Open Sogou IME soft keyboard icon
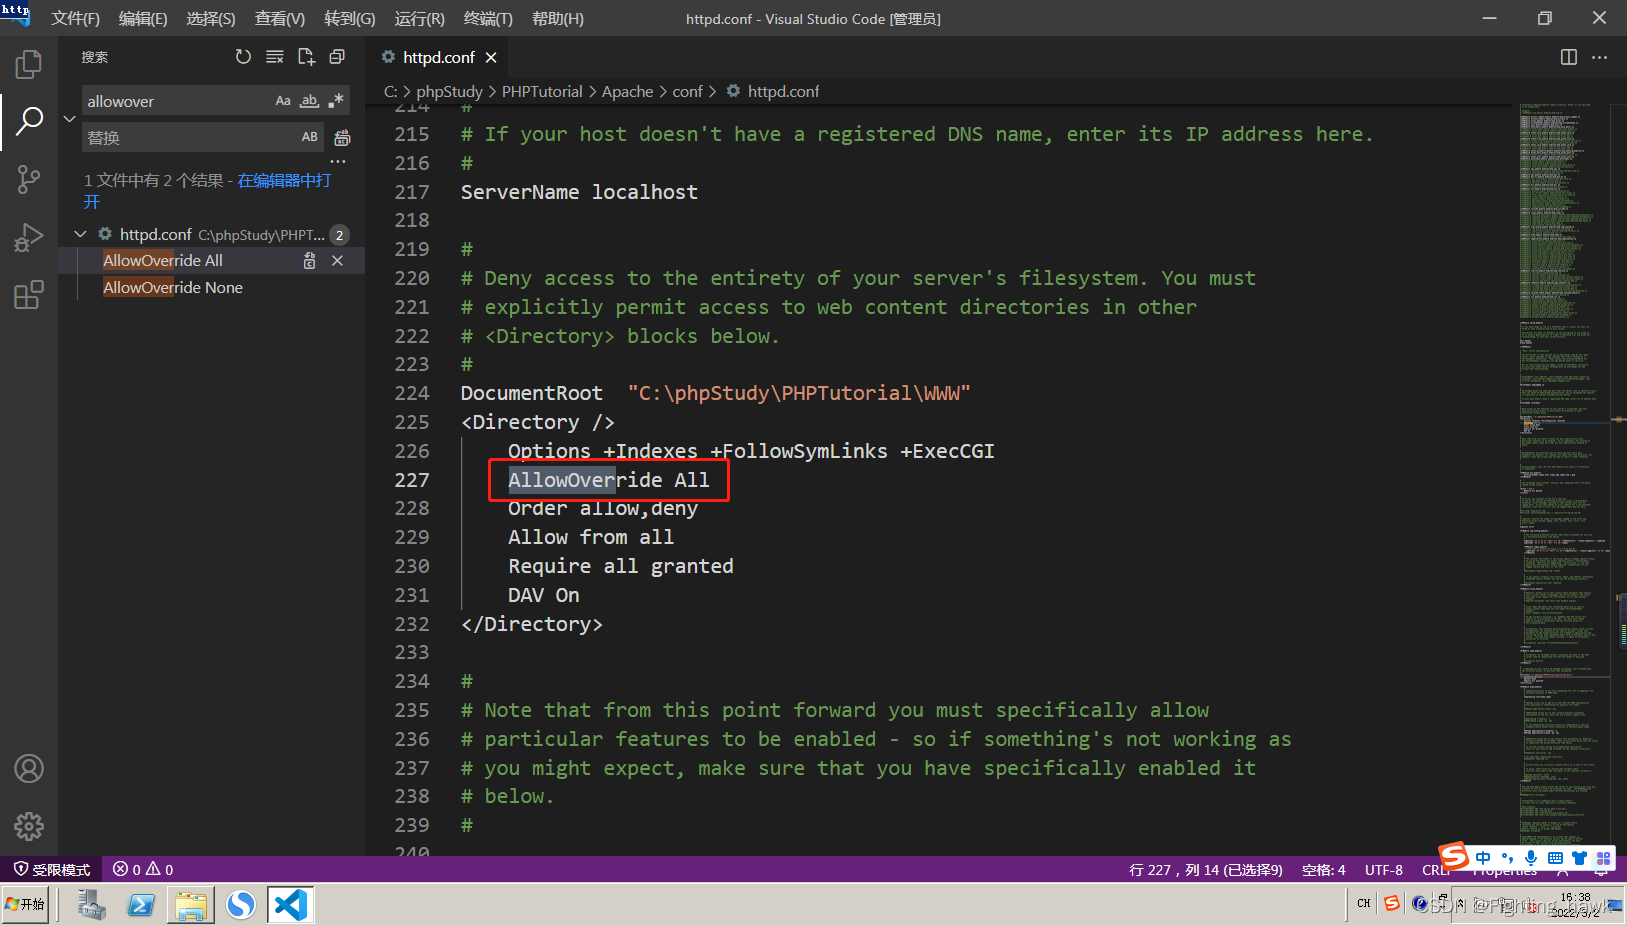The width and height of the screenshot is (1627, 926). point(1555,858)
